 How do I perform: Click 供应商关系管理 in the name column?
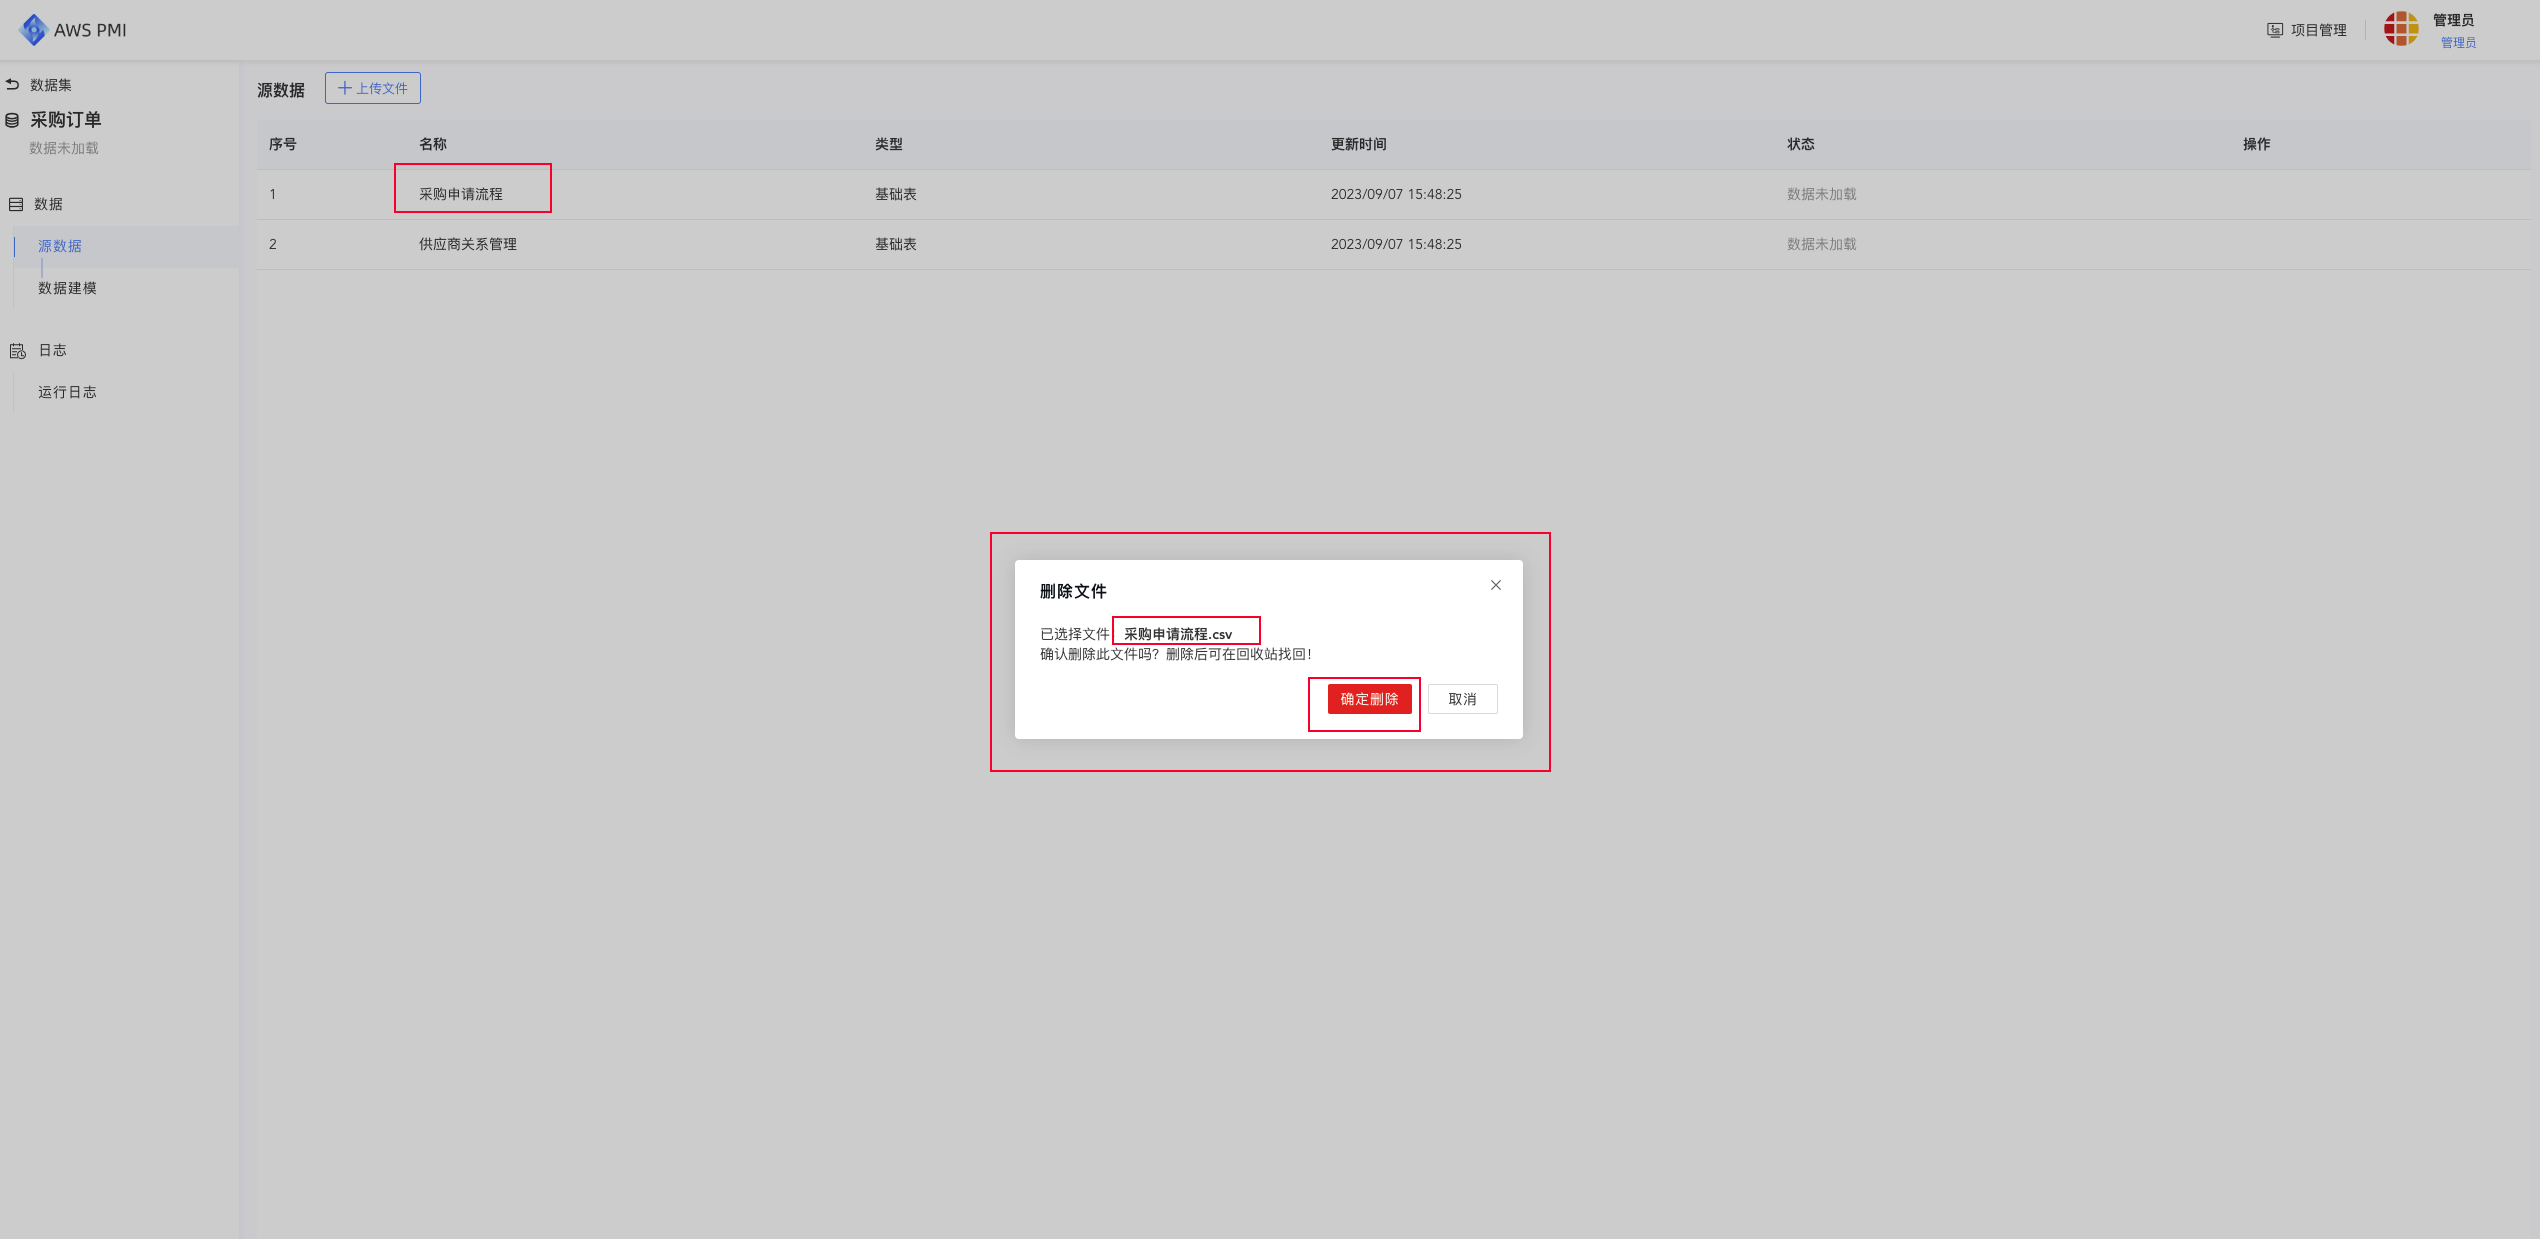click(x=468, y=244)
